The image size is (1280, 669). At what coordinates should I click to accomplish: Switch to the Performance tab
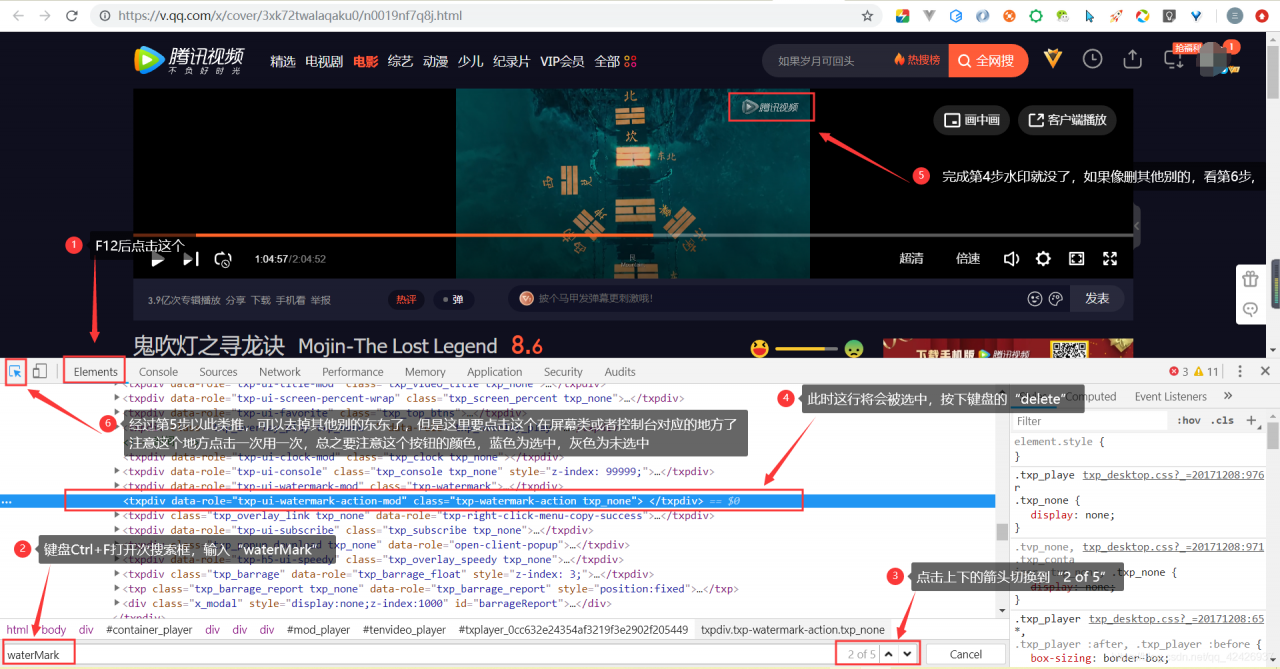coord(352,372)
